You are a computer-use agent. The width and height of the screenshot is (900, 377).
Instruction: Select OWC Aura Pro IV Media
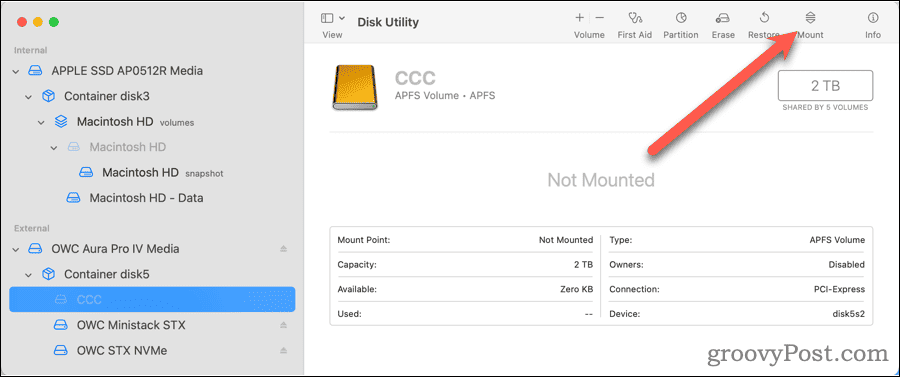point(115,248)
